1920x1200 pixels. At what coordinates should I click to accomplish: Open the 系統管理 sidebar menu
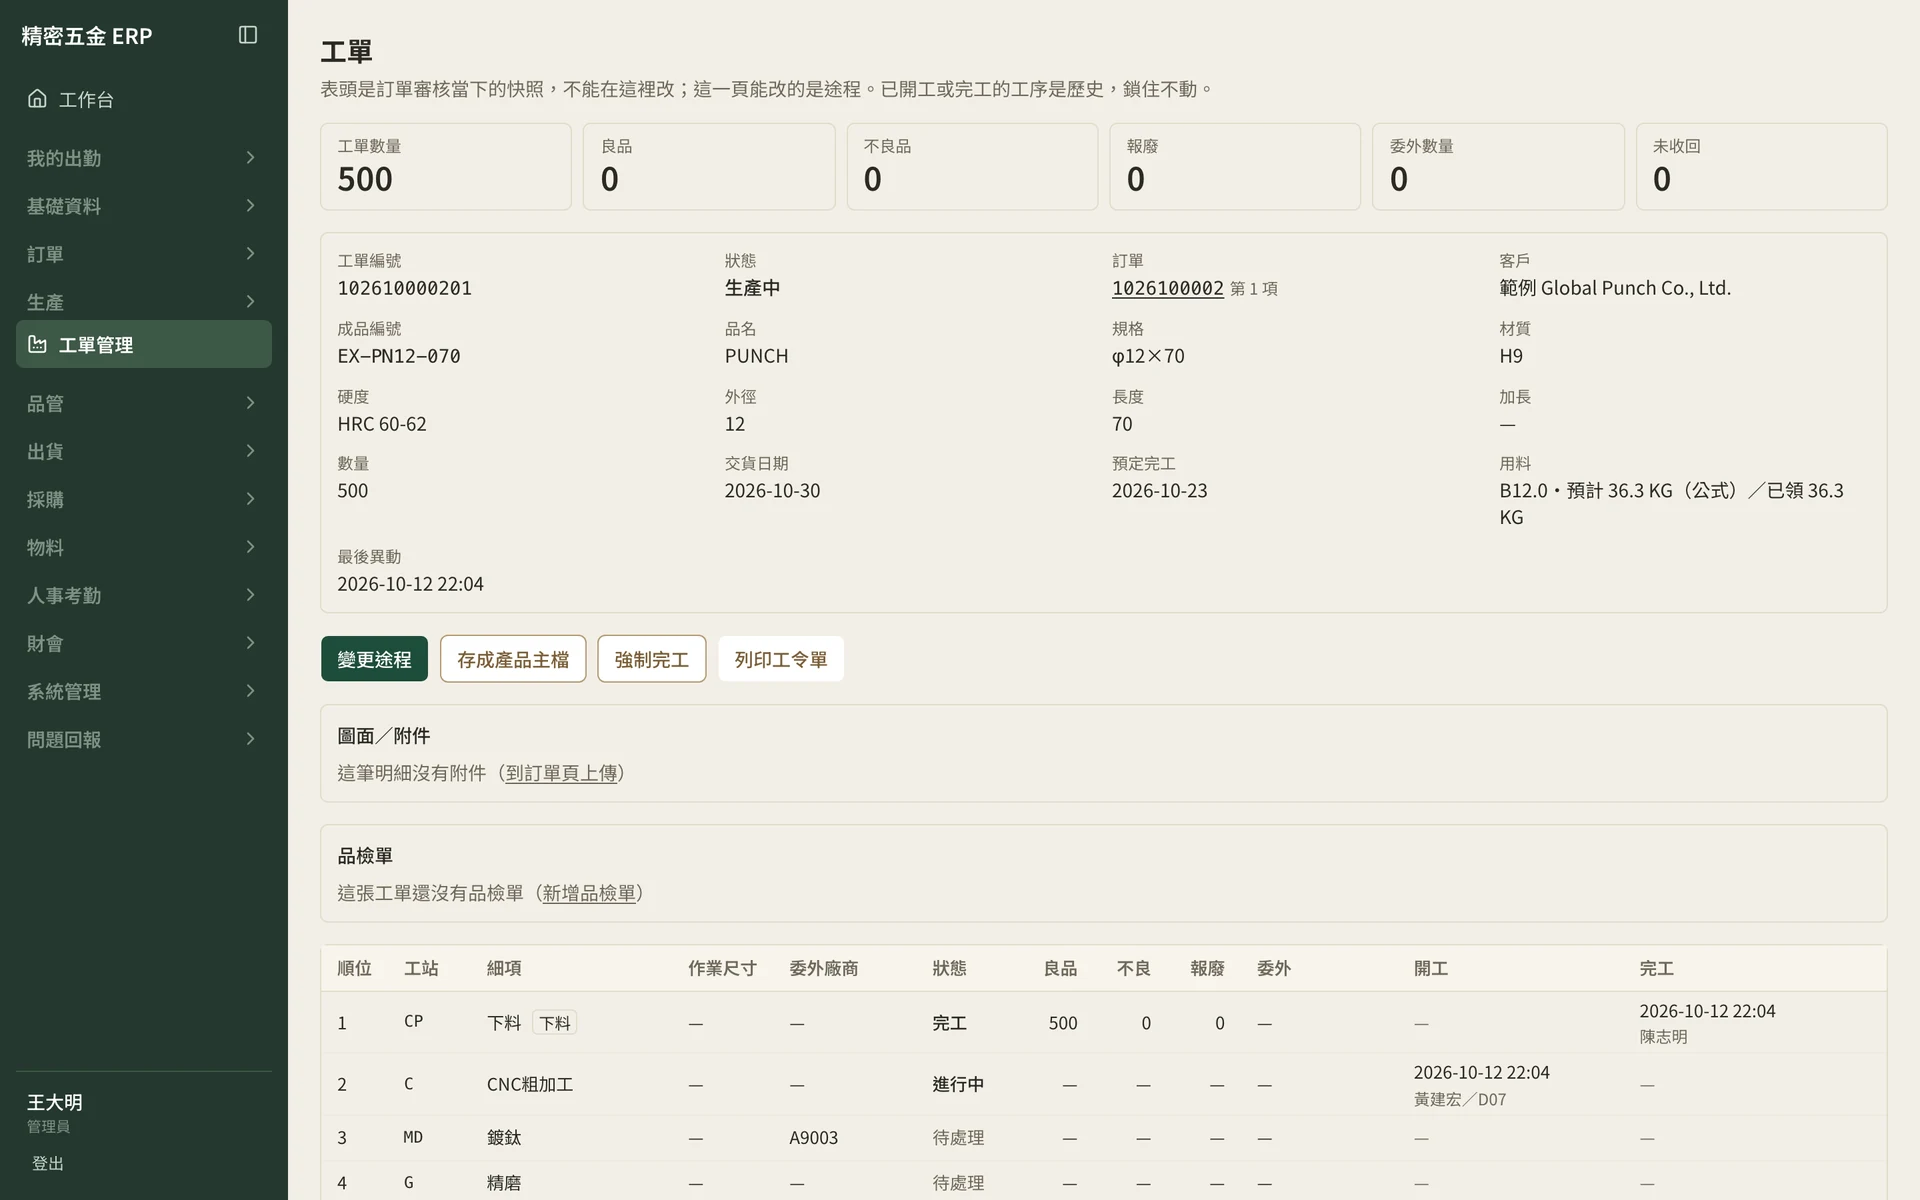[143, 691]
